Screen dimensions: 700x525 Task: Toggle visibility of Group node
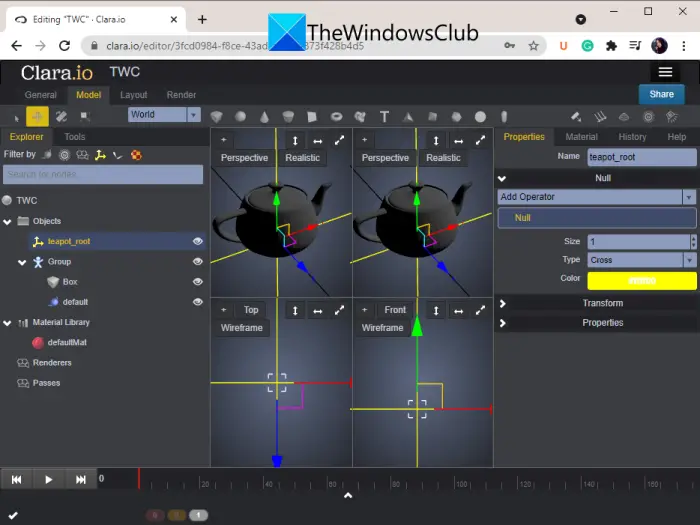[x=197, y=262]
